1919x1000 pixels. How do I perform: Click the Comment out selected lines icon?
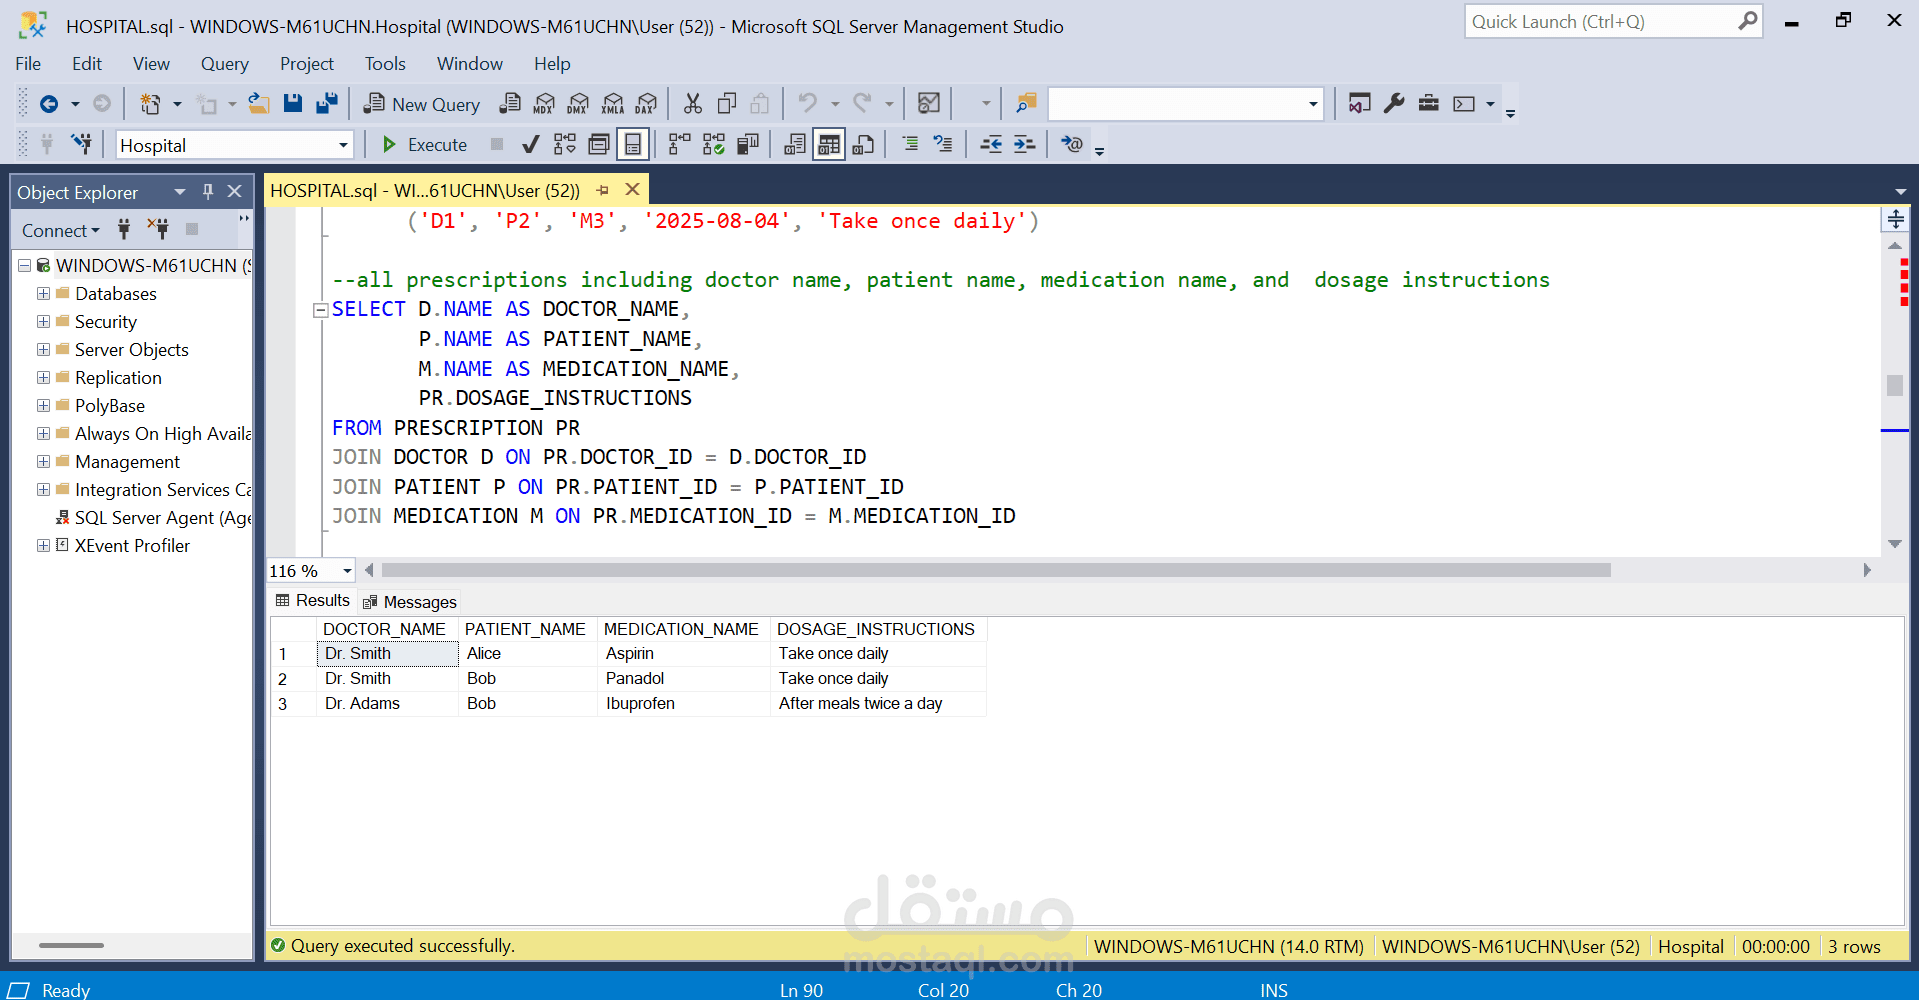click(909, 144)
